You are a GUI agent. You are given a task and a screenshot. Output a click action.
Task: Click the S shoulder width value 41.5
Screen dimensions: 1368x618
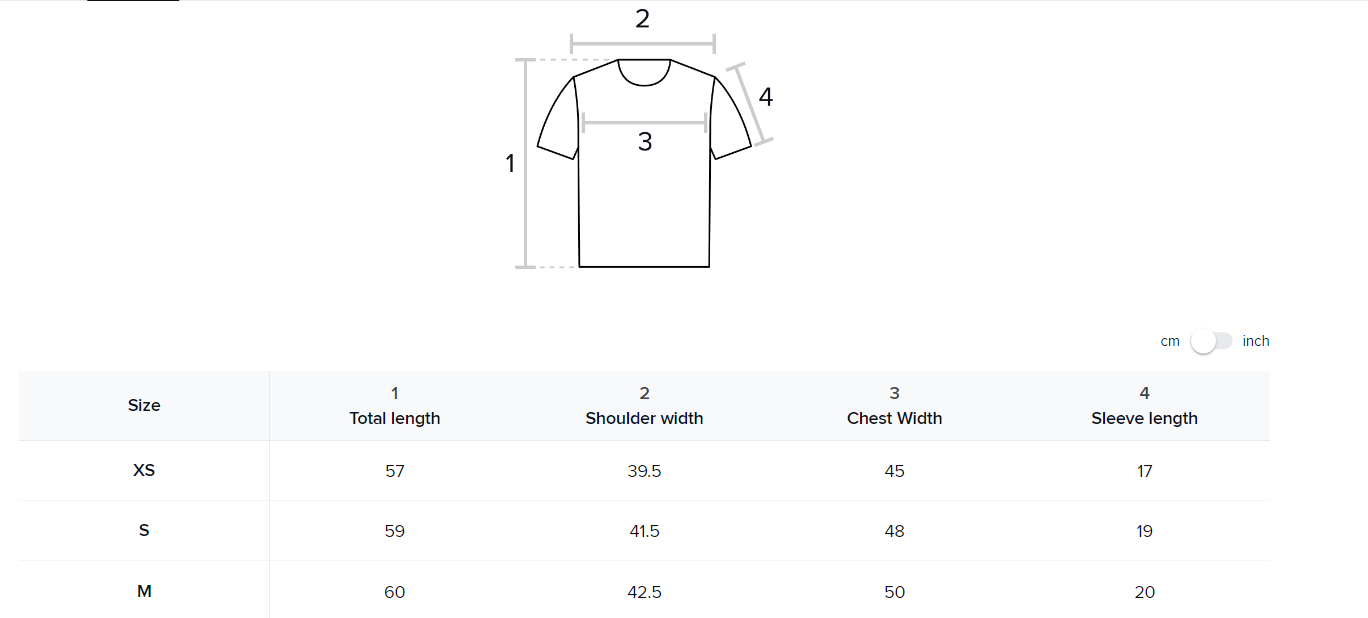[x=644, y=531]
